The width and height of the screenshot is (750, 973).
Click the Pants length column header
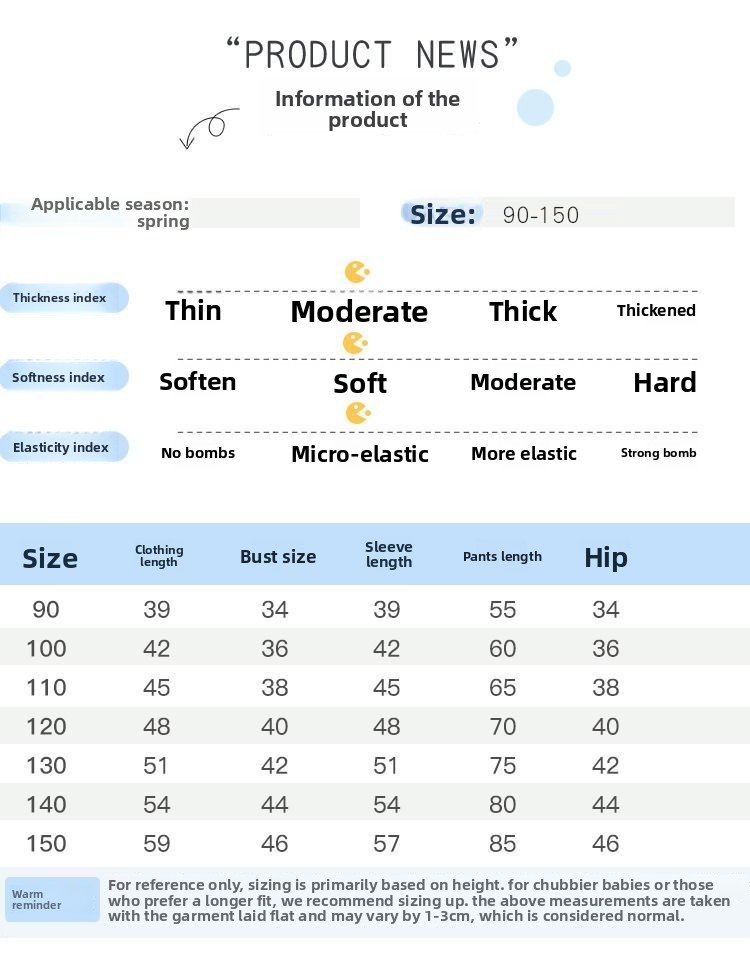pyautogui.click(x=502, y=557)
